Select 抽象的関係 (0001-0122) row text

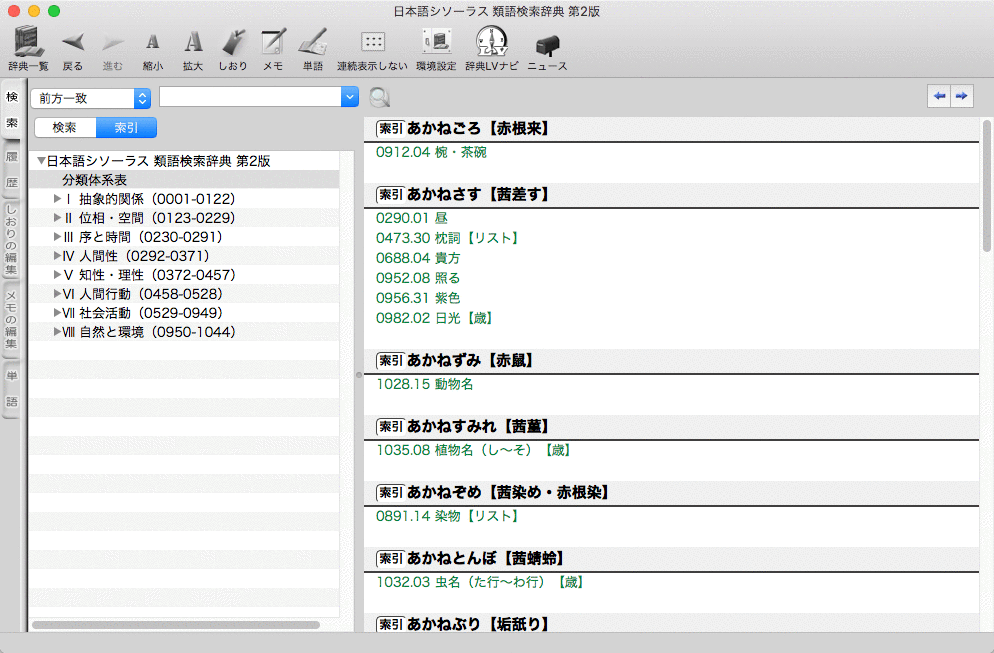click(x=157, y=199)
